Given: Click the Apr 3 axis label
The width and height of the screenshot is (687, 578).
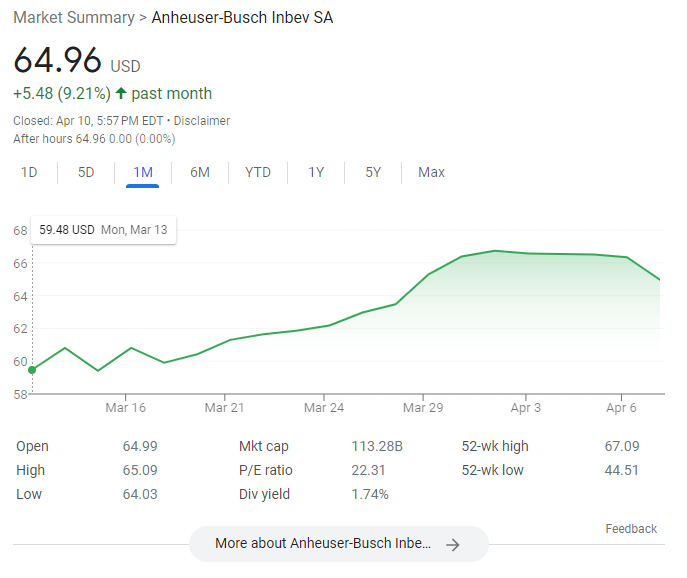Looking at the screenshot, I should point(526,408).
